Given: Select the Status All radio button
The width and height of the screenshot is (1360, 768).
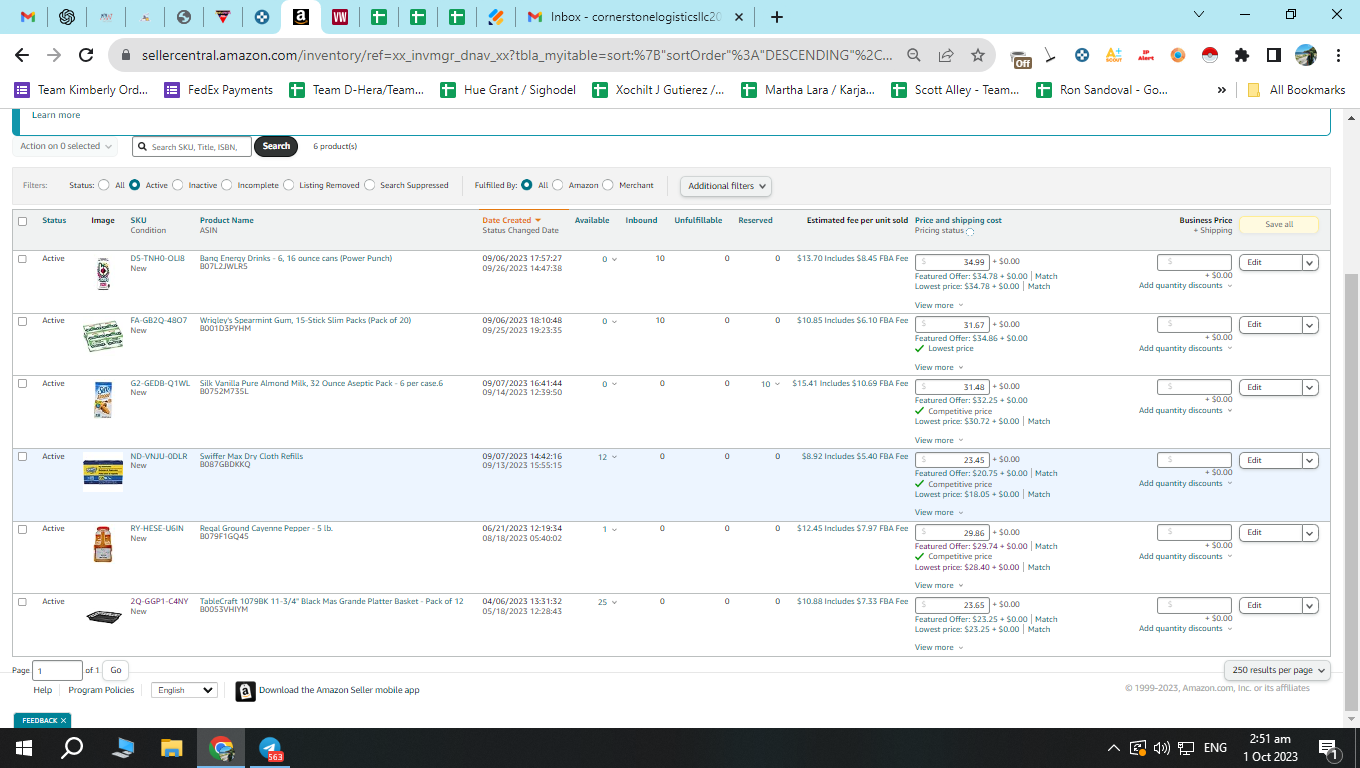Looking at the screenshot, I should 104,185.
